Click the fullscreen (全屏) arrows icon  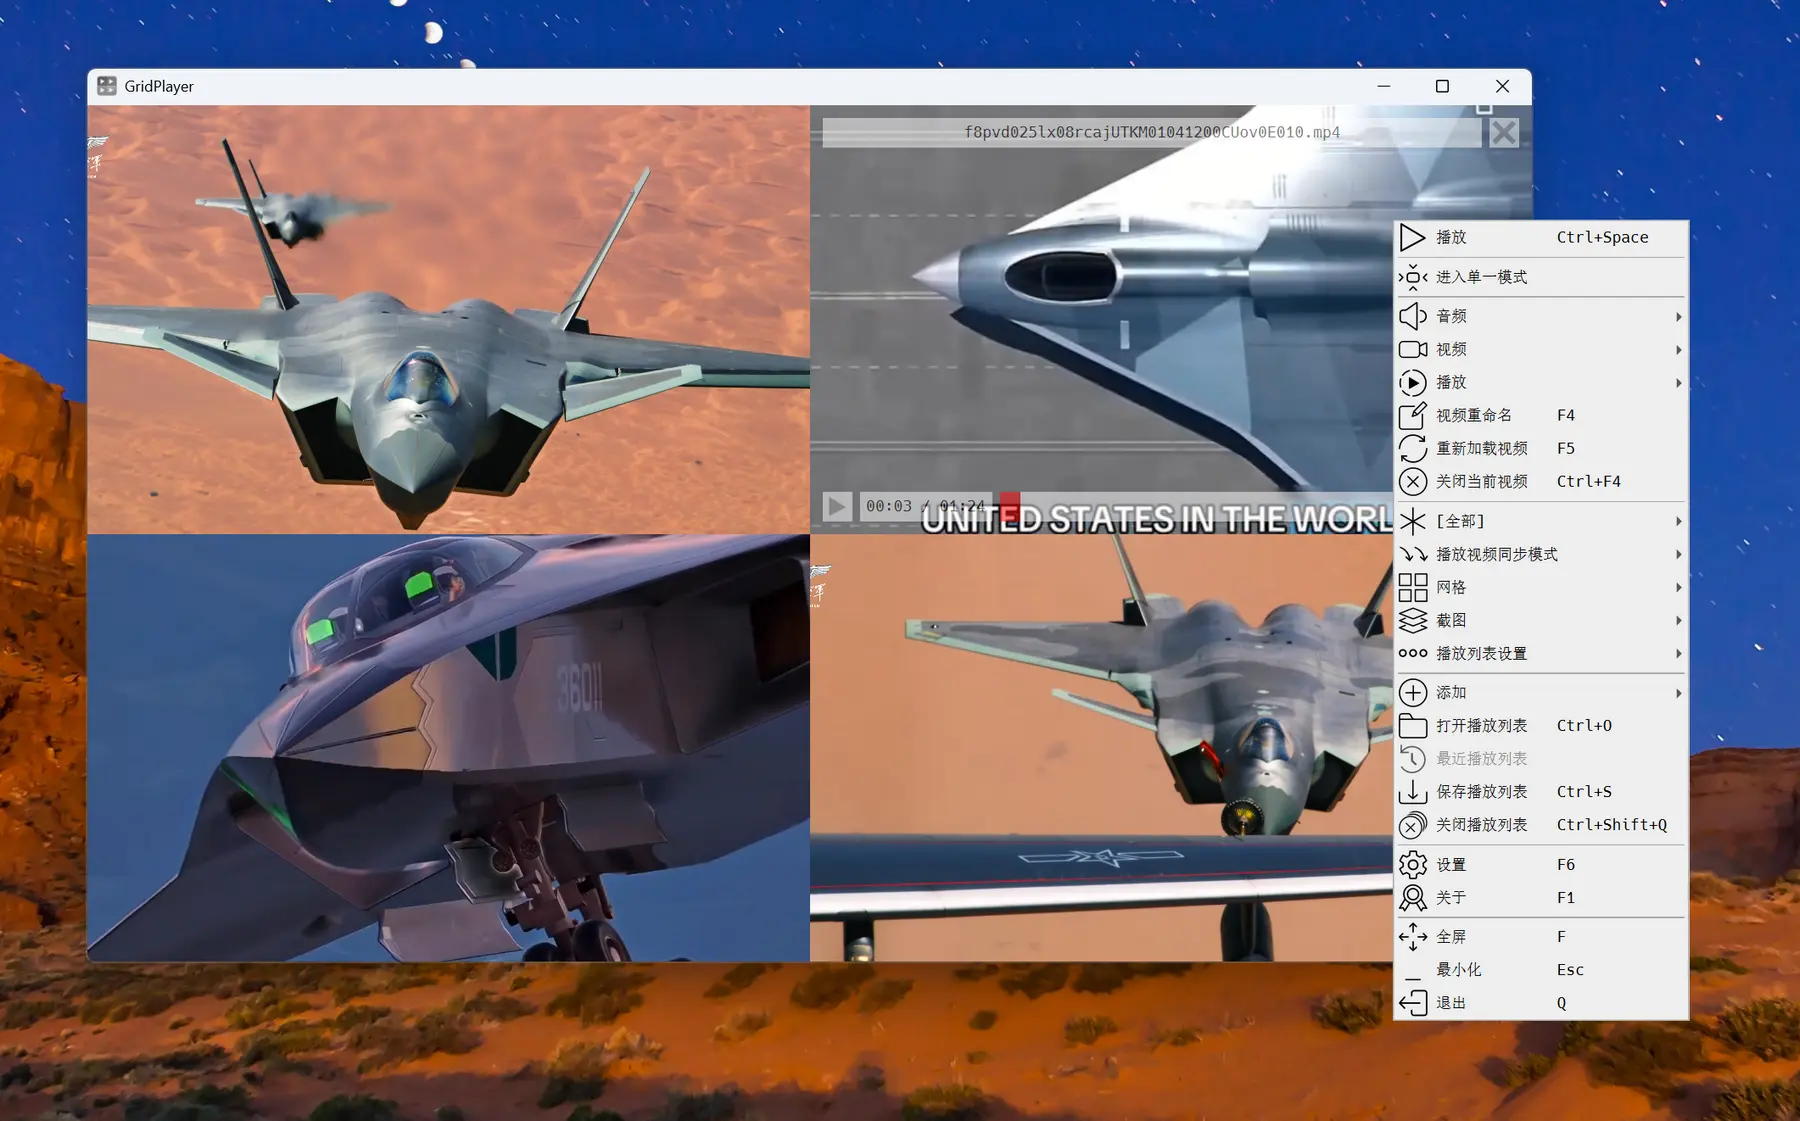1412,937
